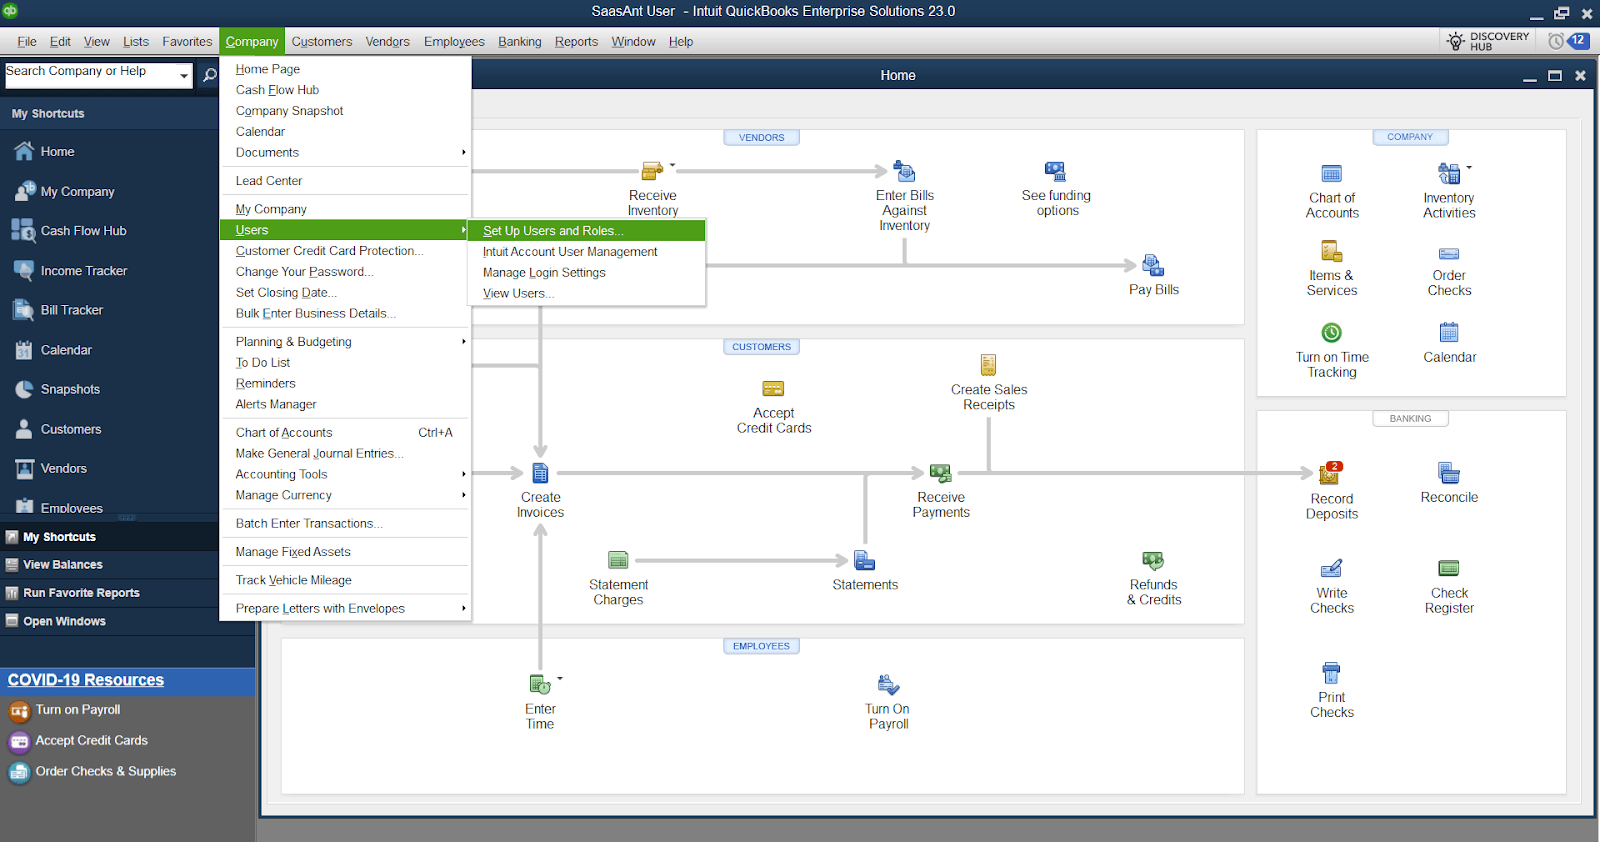
Task: Click the Chart of Accounts icon
Action: 1332,173
